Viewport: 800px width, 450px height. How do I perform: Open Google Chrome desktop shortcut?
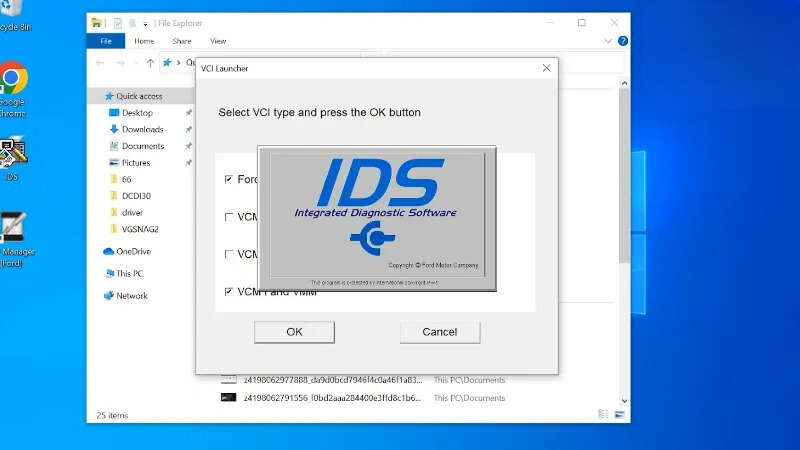pyautogui.click(x=13, y=90)
